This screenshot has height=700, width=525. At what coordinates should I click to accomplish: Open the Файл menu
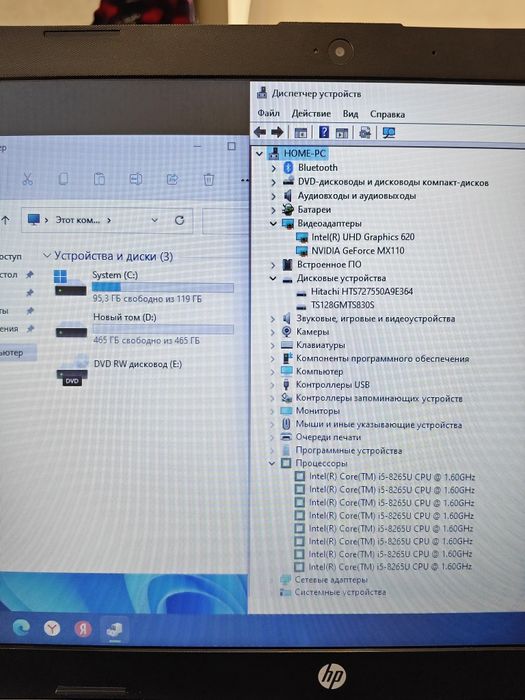click(268, 113)
